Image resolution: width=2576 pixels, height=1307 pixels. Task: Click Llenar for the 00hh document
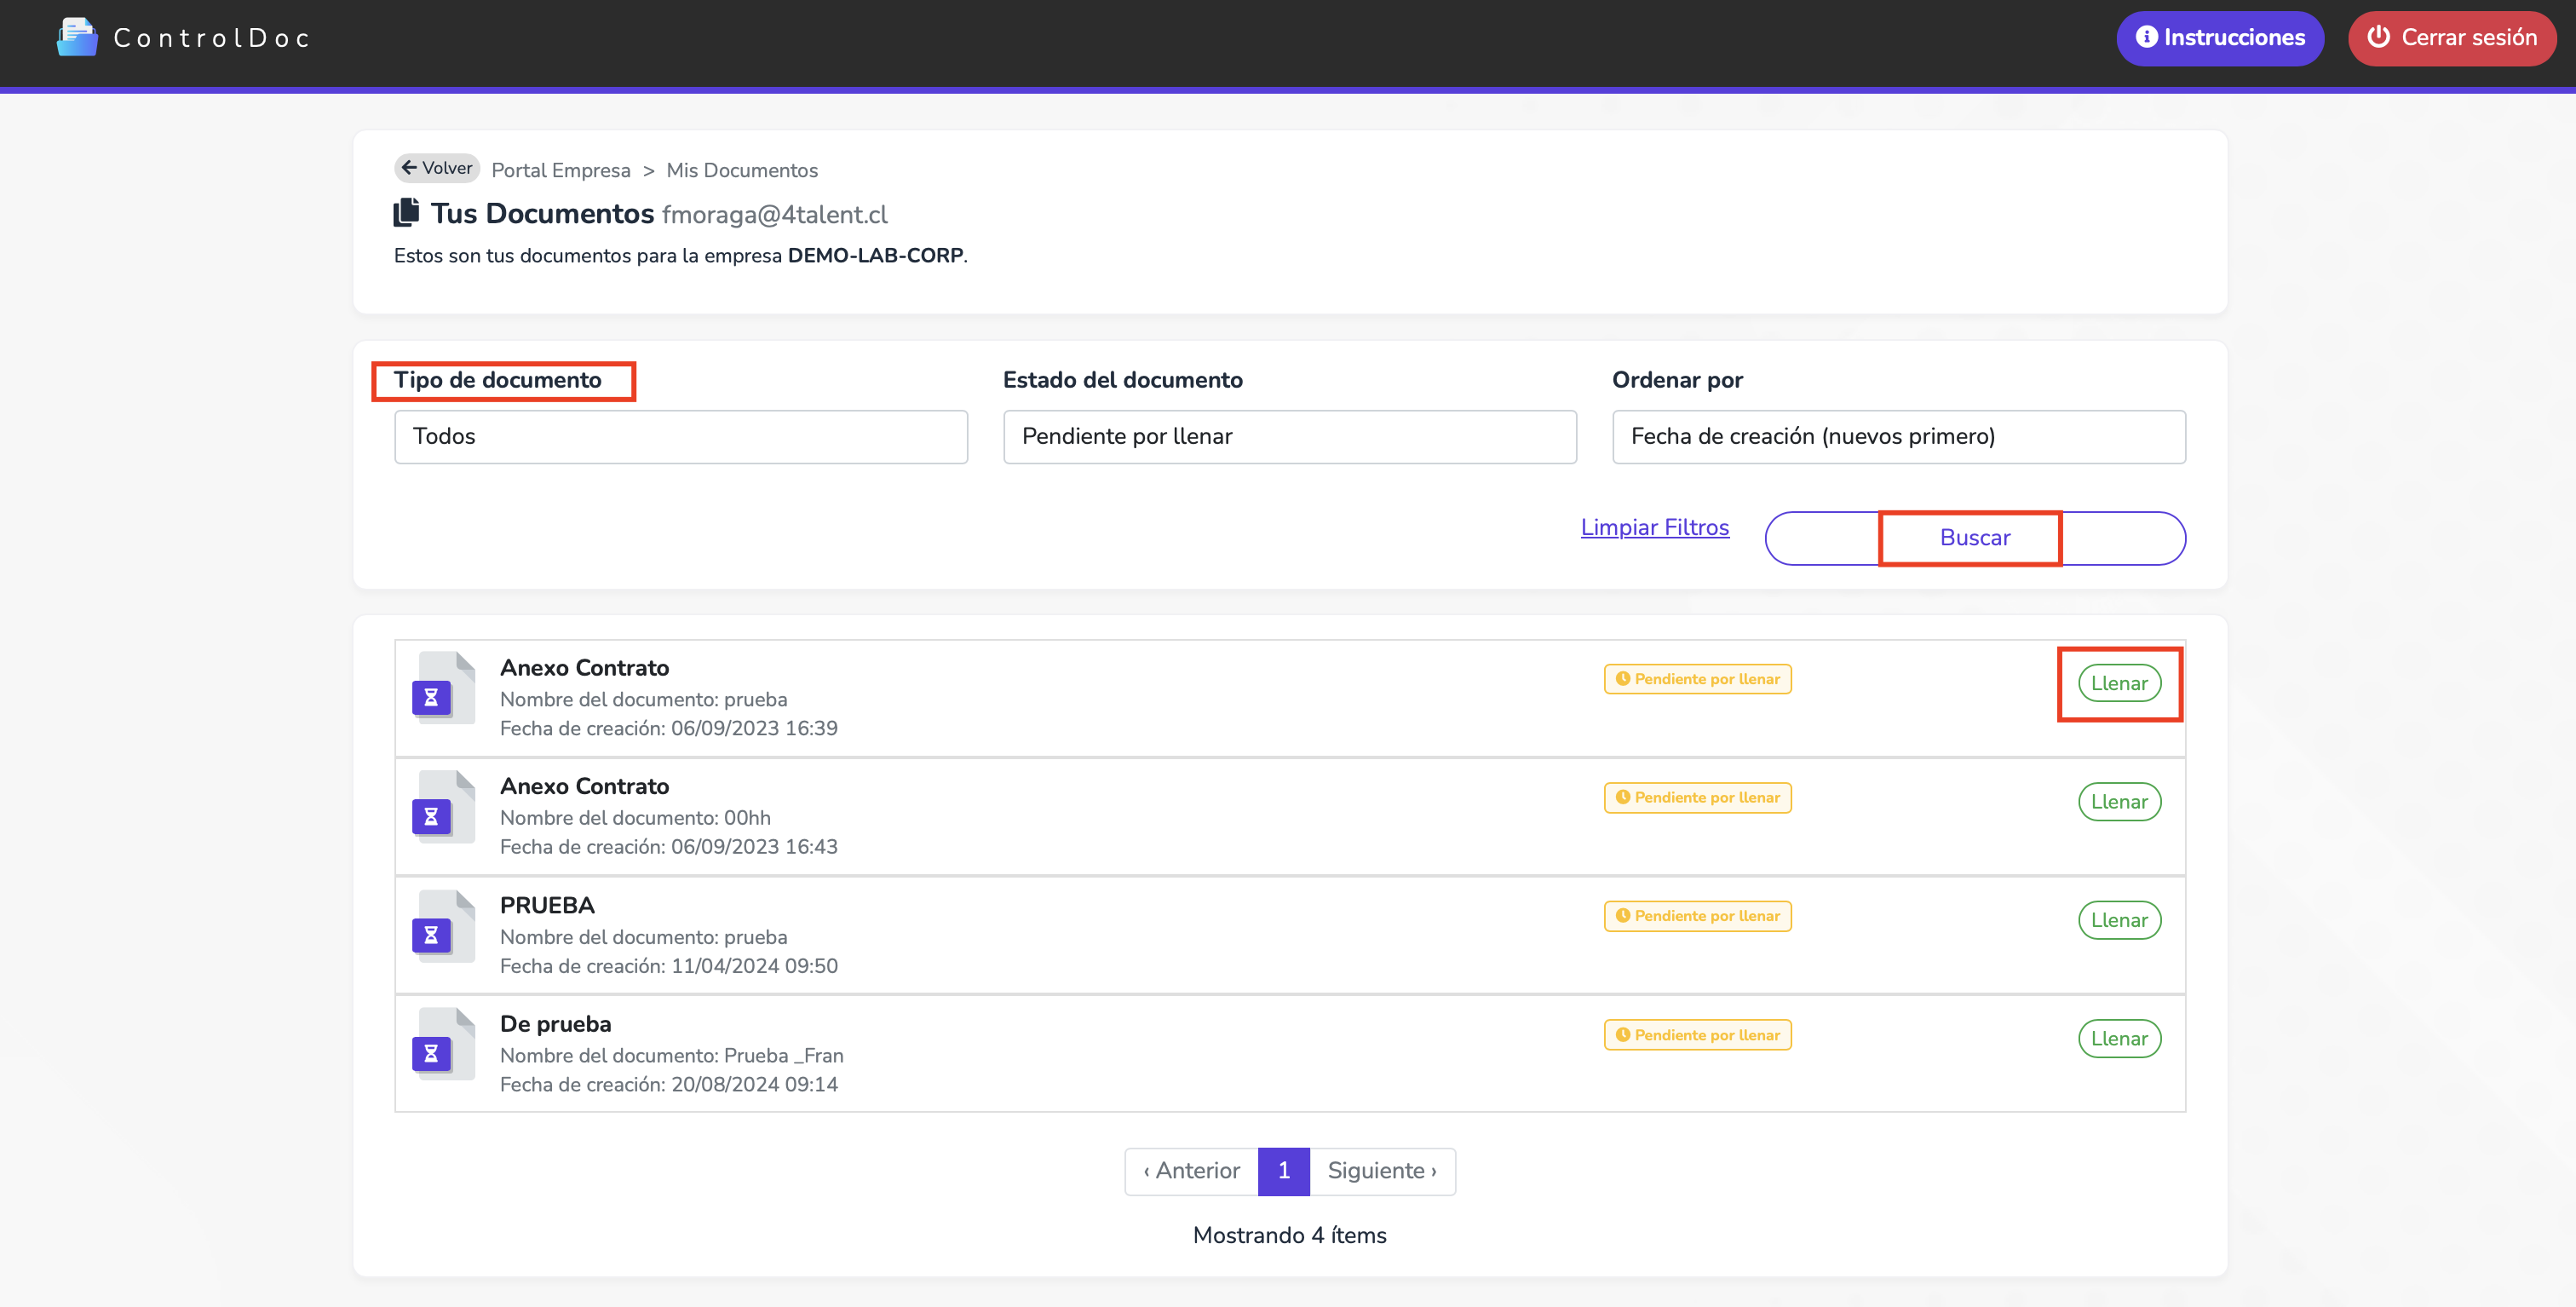2119,802
